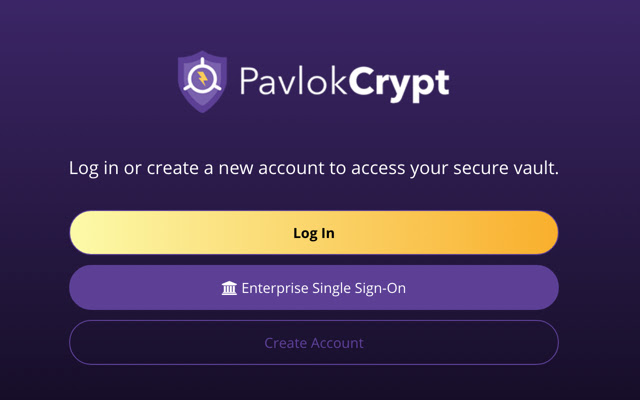
Task: Click the lightning bolt inside the shield
Action: click(204, 76)
